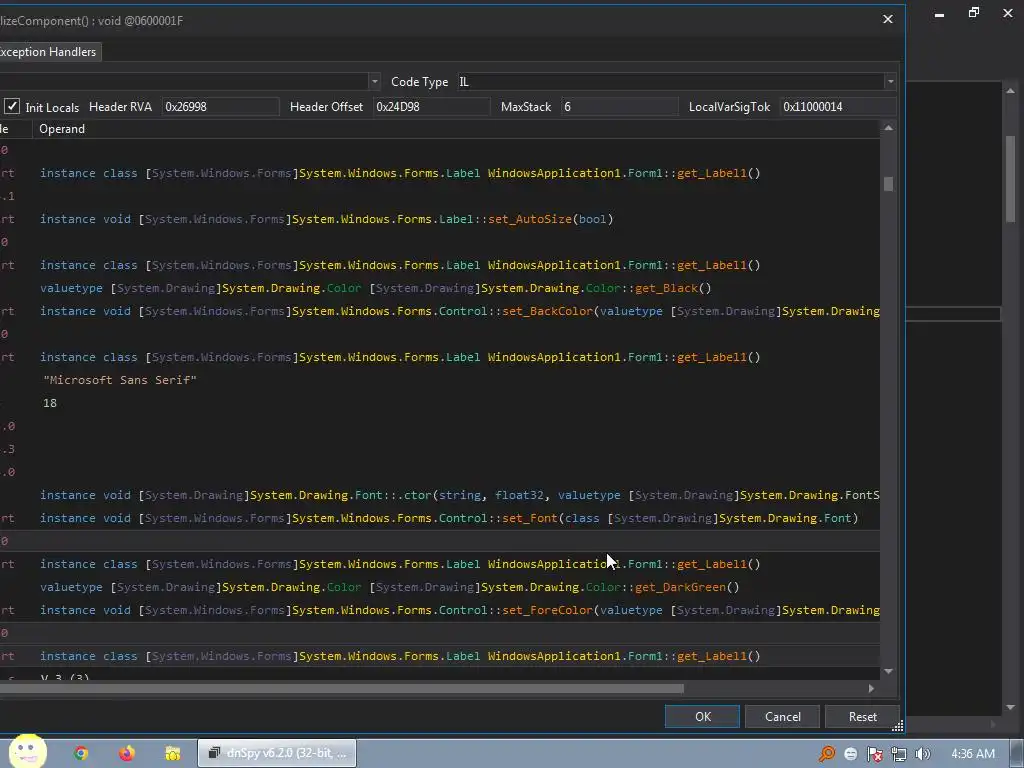
Task: Click the orange magnifier tray icon
Action: (827, 754)
